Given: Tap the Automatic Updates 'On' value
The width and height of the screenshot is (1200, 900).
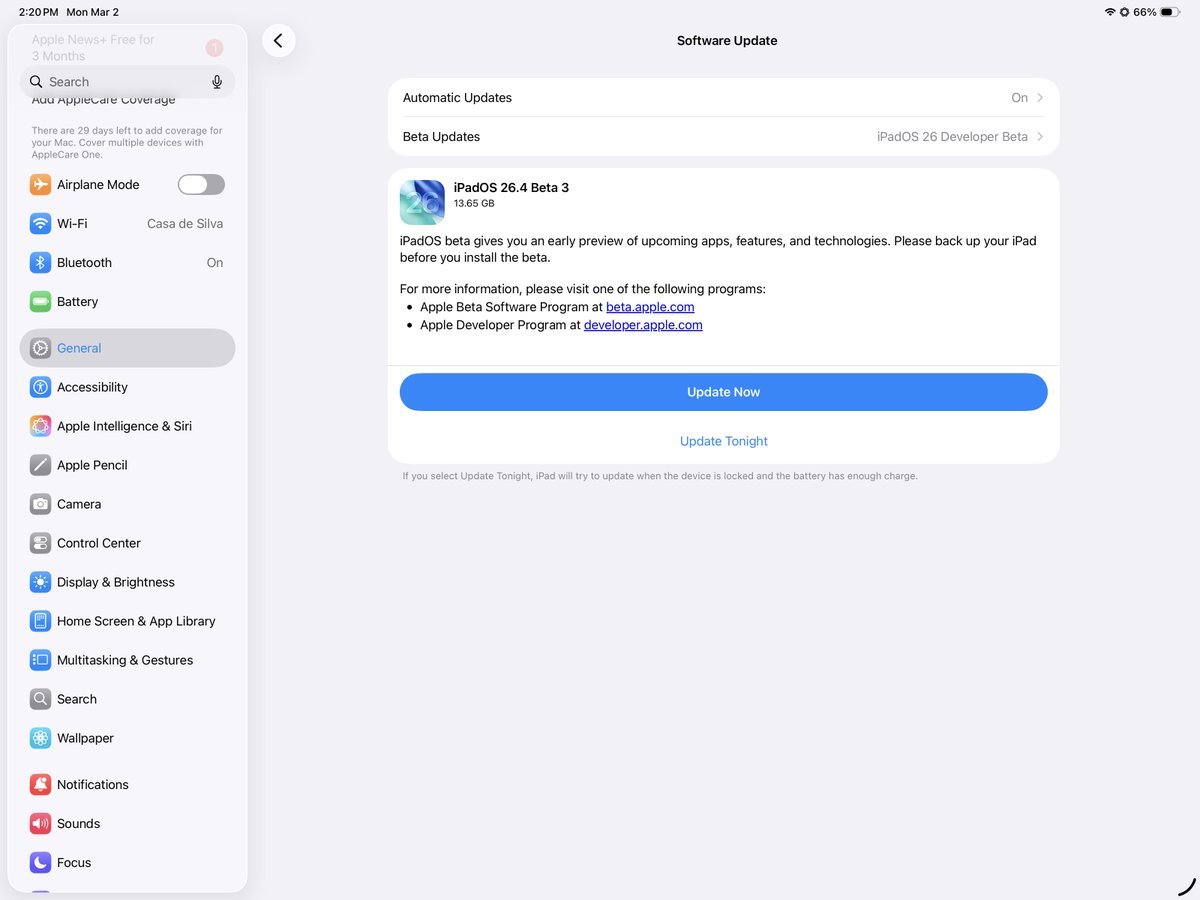Looking at the screenshot, I should pos(1019,98).
